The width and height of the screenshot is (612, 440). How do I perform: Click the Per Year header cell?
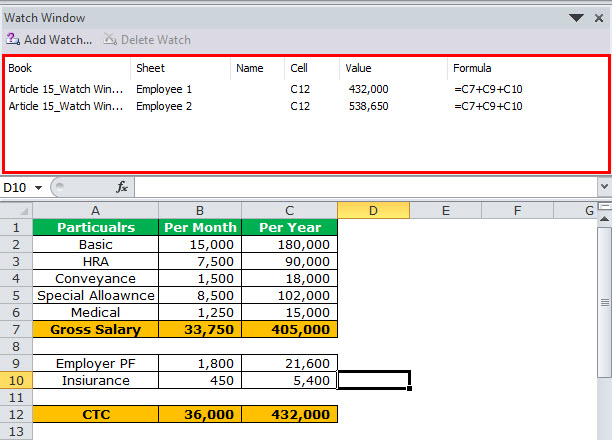click(290, 228)
